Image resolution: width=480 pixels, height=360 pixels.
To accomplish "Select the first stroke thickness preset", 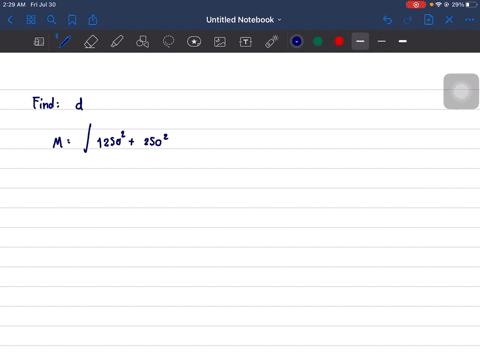I will pos(360,41).
